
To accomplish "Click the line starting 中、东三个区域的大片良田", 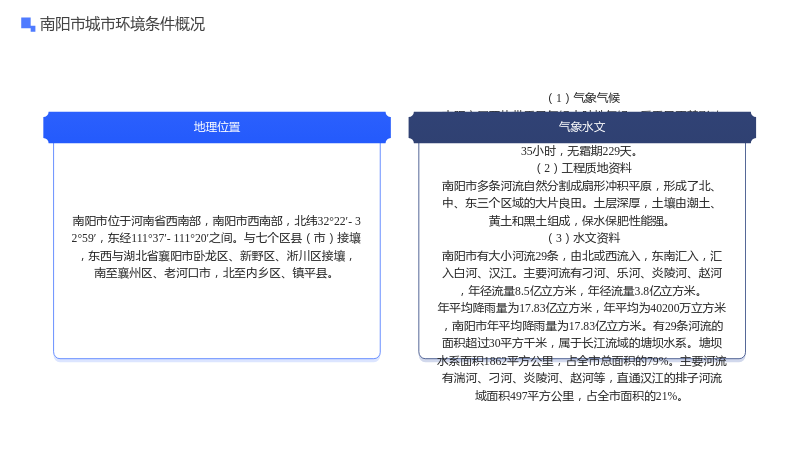I will (582, 203).
